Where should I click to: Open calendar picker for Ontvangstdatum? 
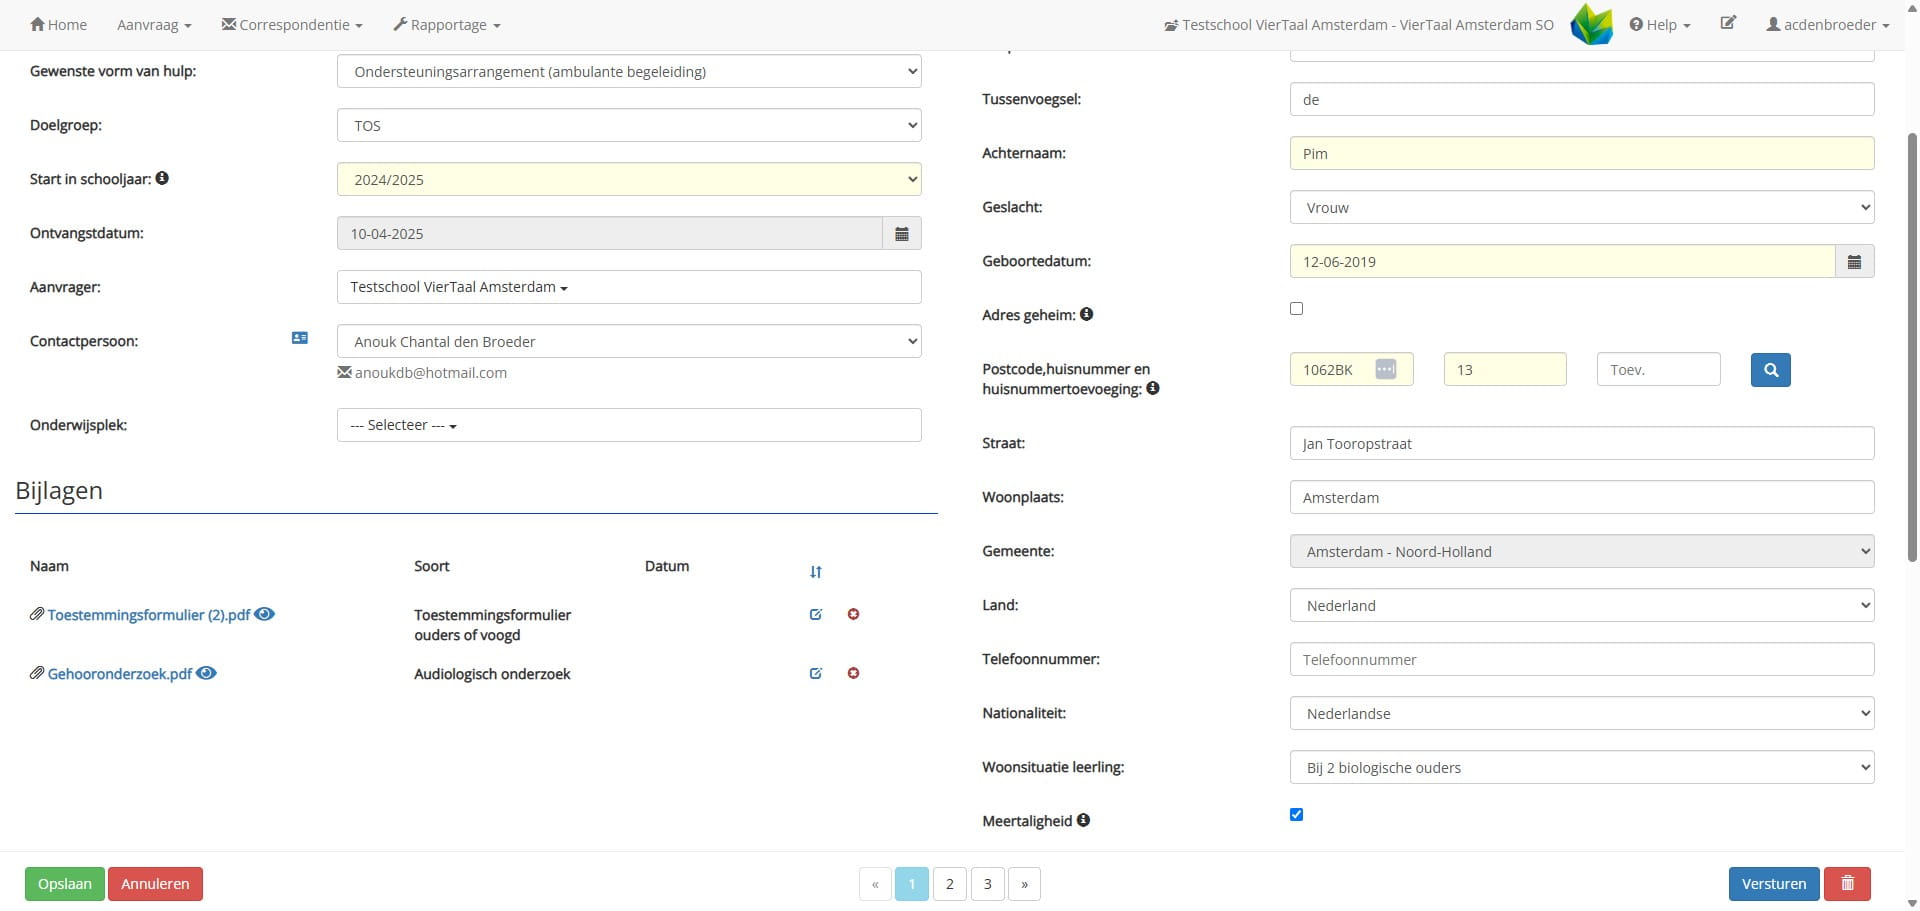click(901, 233)
